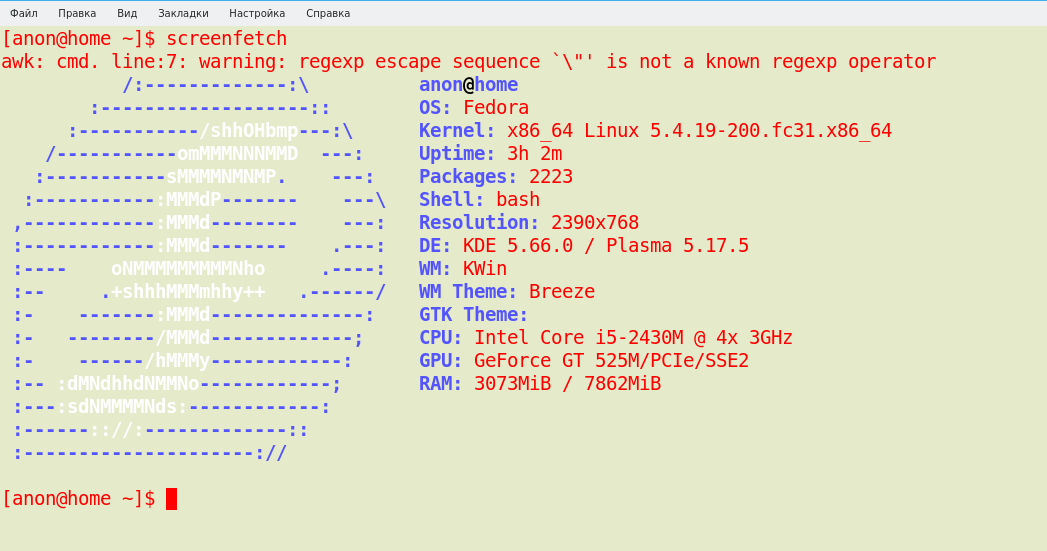Open the Правка menu

[x=77, y=13]
